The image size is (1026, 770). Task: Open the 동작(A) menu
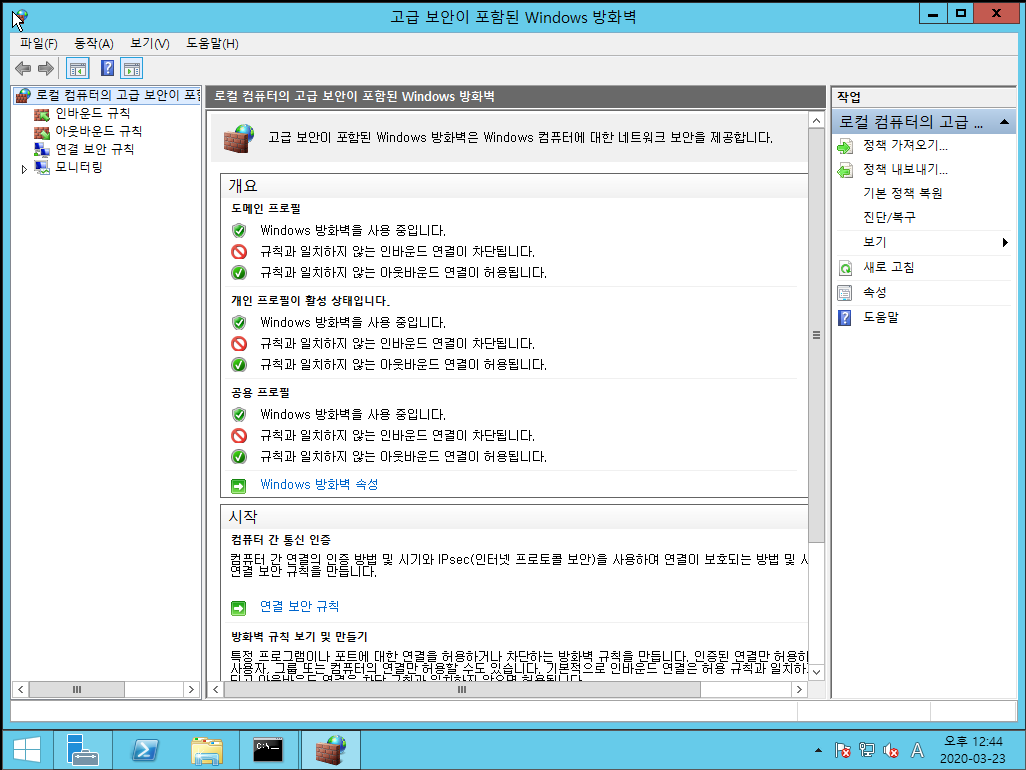pos(94,44)
